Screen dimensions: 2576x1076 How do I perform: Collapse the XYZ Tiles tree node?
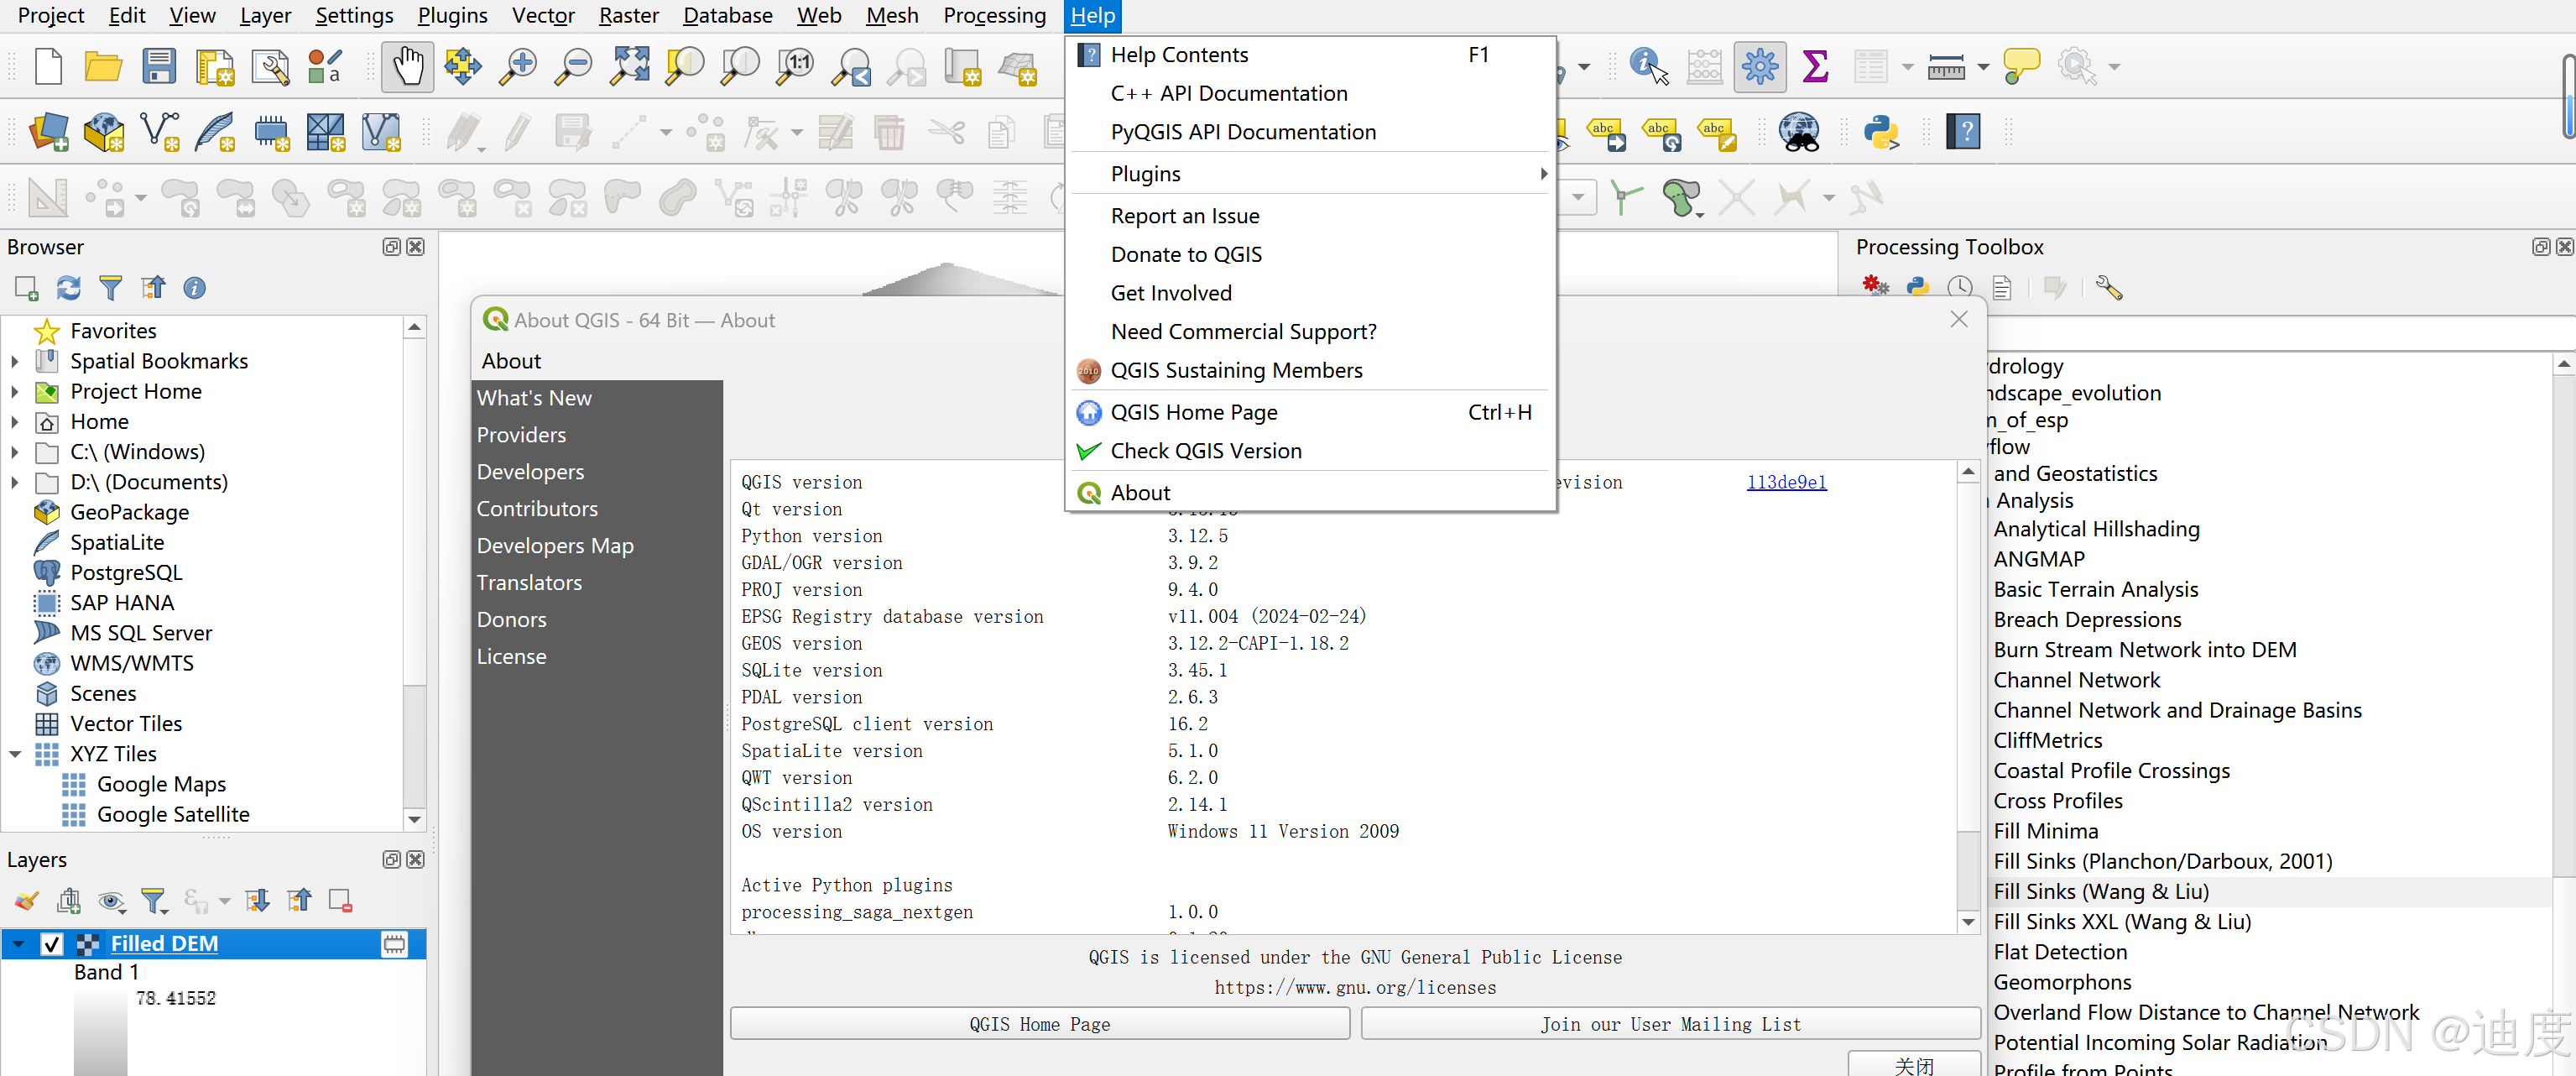click(x=15, y=754)
